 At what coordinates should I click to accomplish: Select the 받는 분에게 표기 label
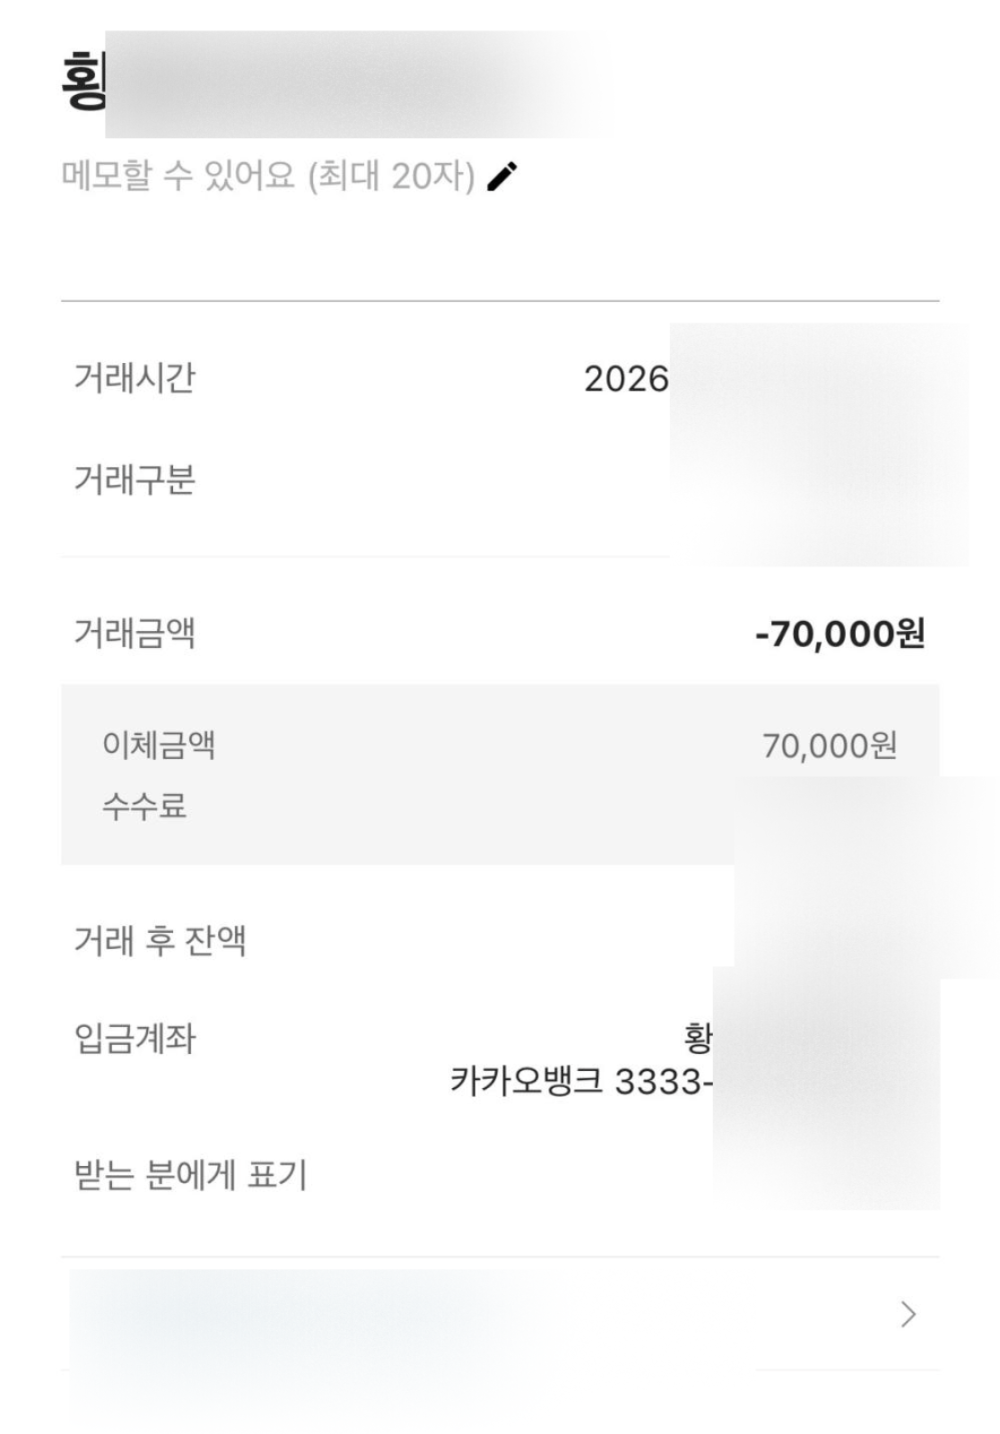tap(190, 1174)
